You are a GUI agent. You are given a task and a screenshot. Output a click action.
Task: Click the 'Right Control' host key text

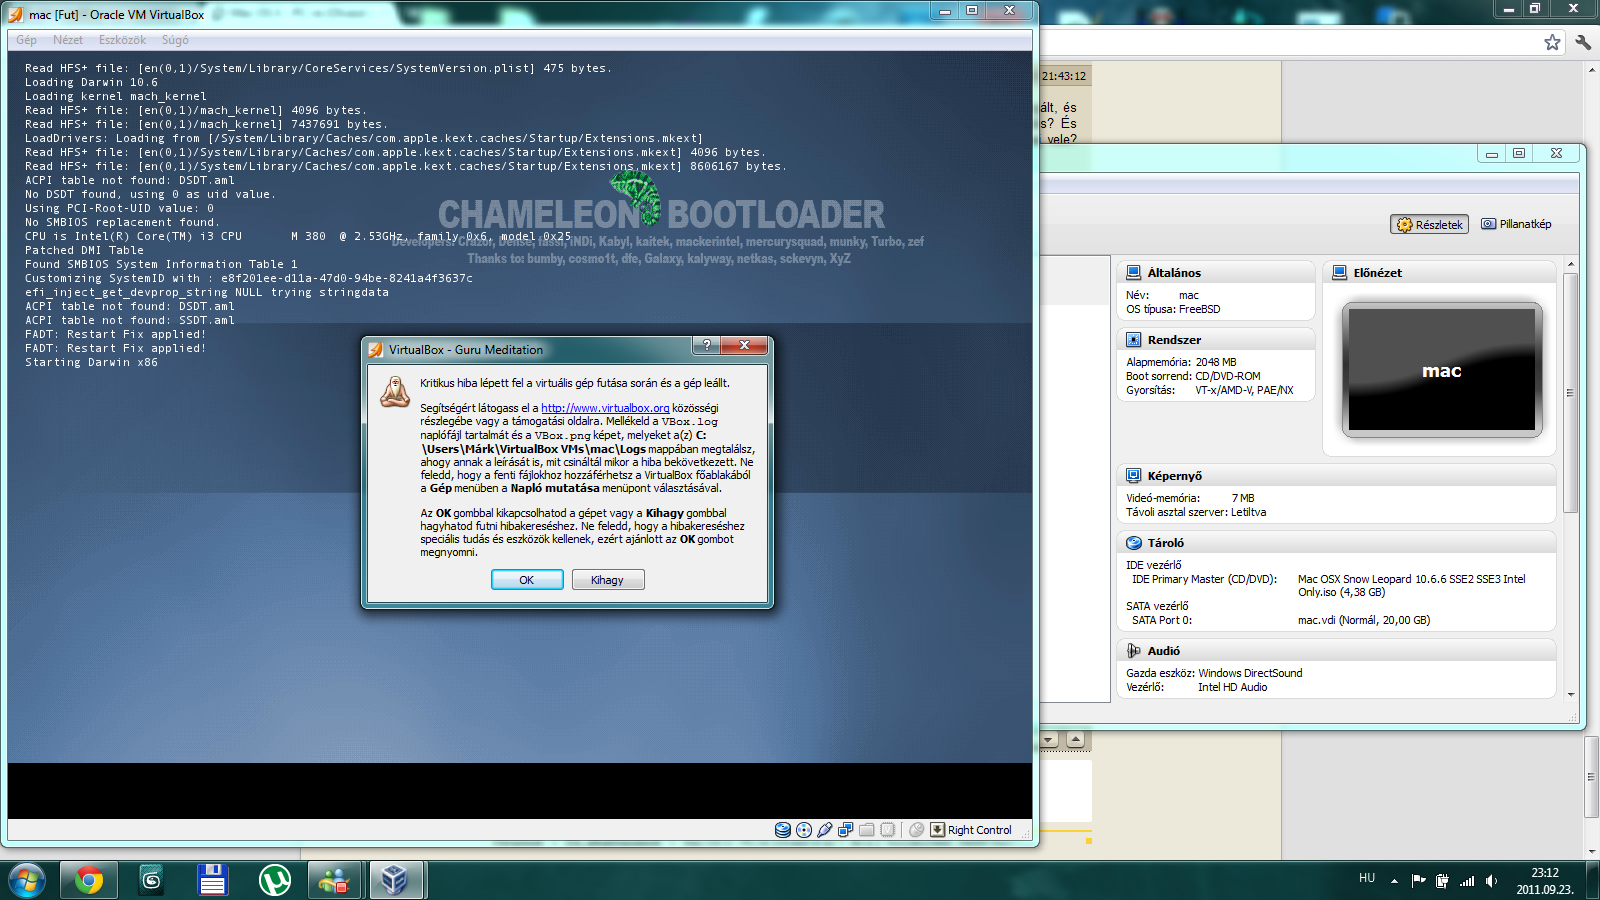click(980, 830)
